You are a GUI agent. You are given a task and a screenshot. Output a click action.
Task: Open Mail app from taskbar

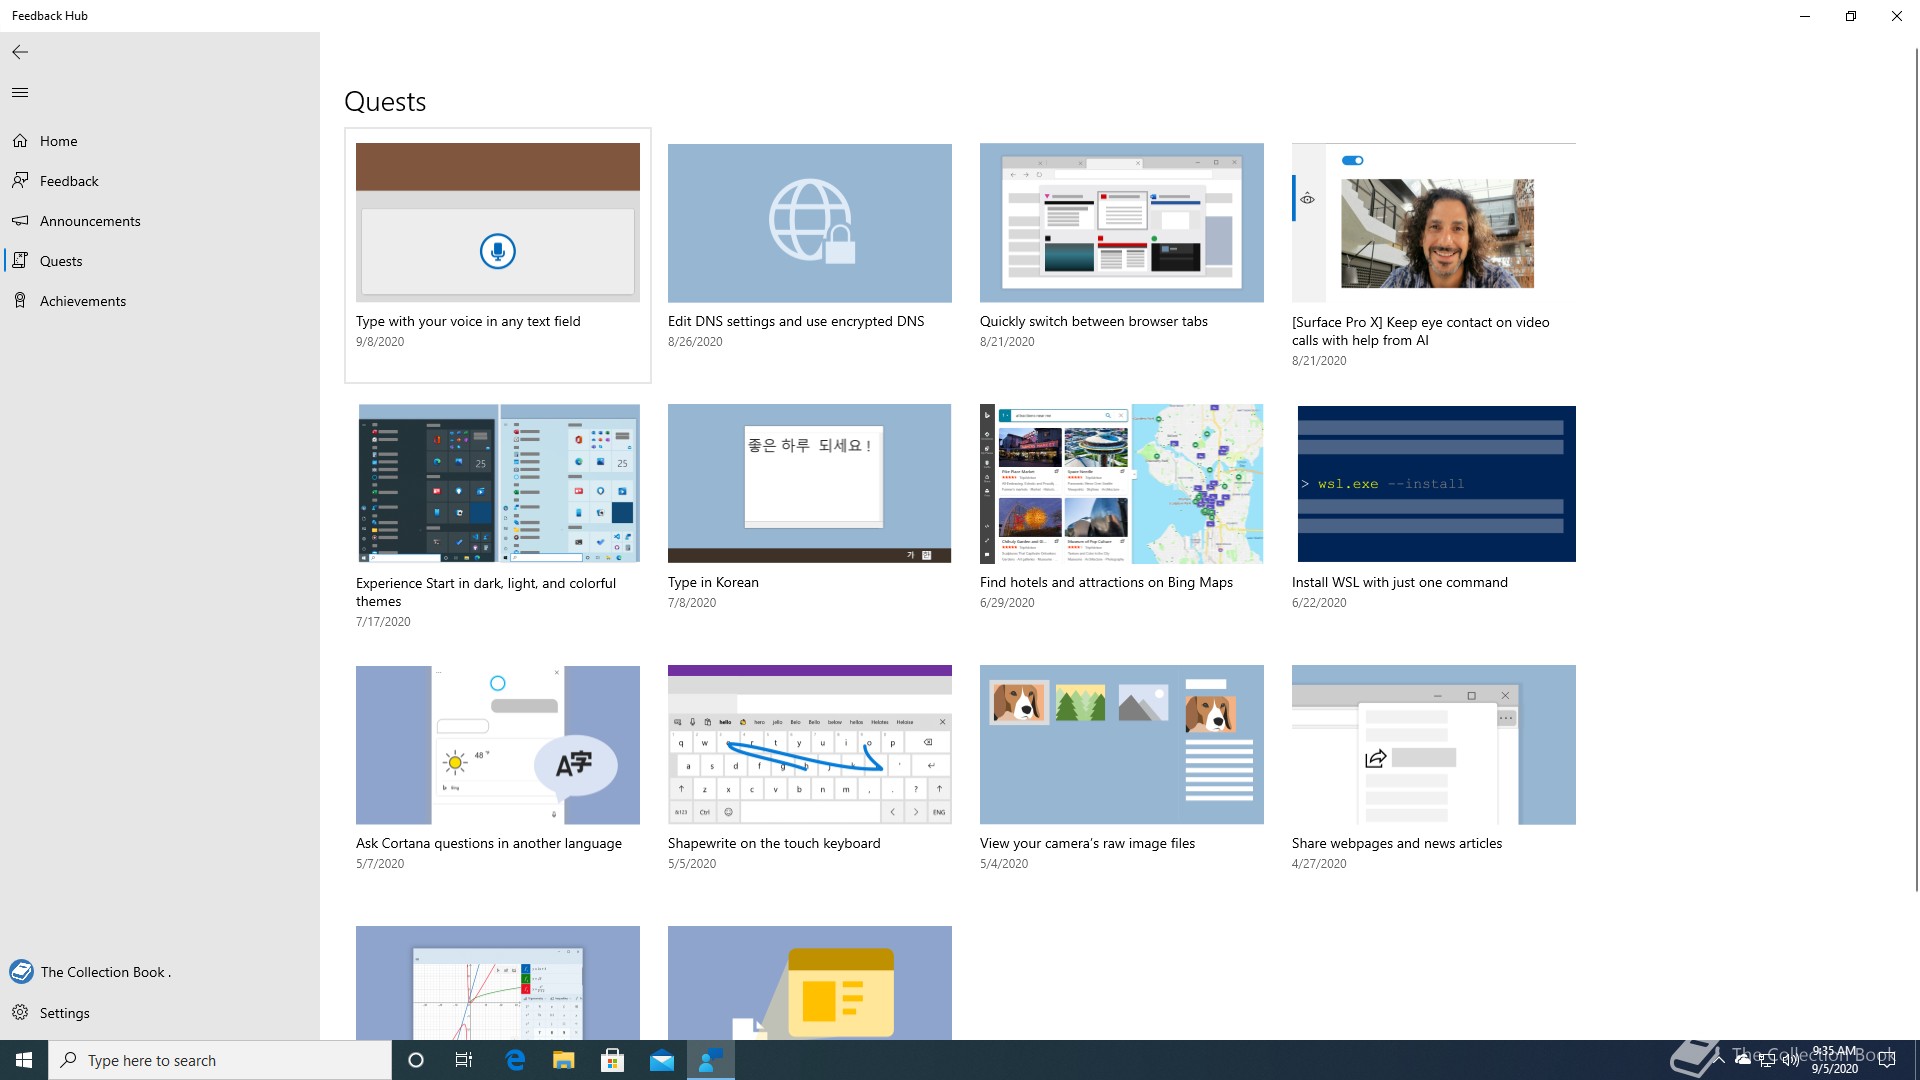662,1060
